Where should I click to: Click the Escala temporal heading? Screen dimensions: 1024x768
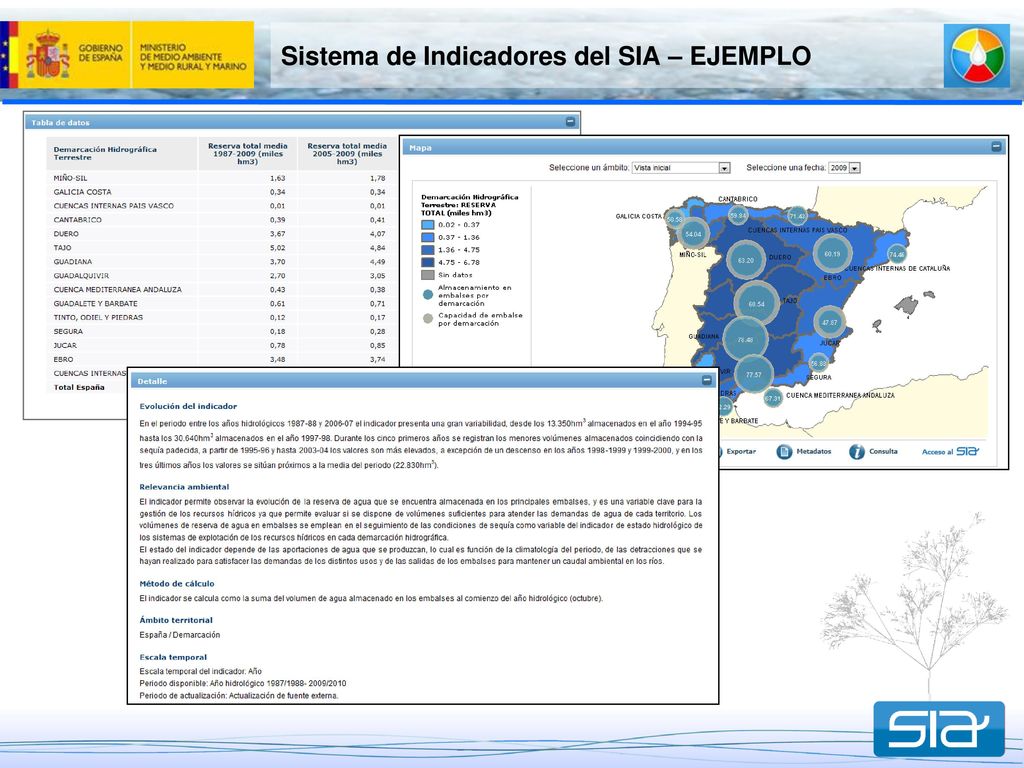tap(173, 657)
